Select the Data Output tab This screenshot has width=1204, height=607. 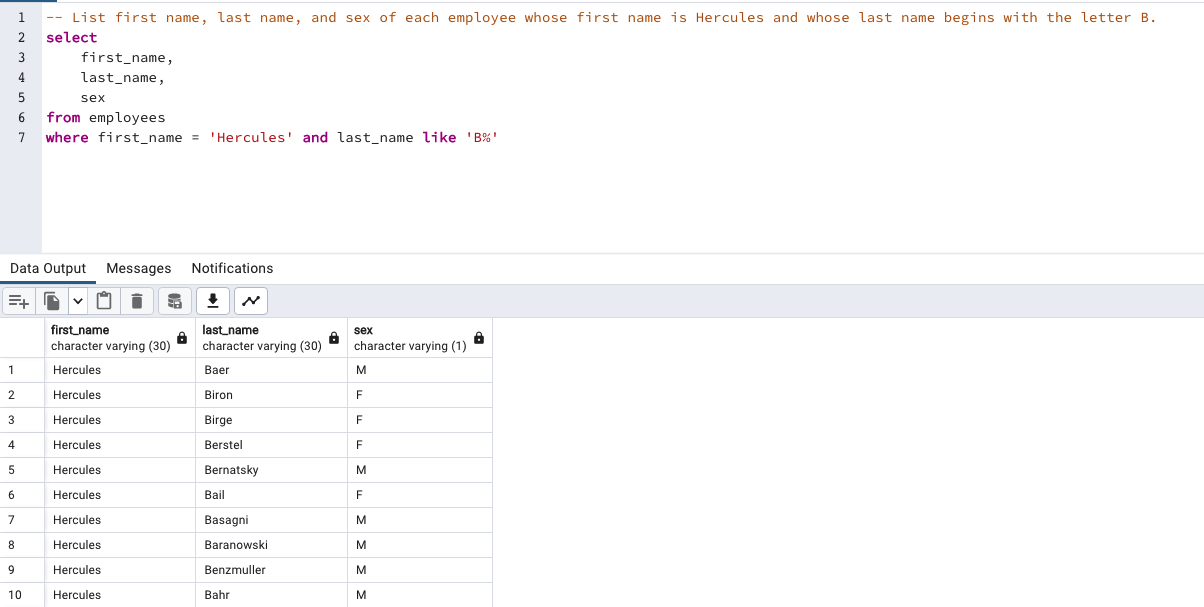coord(48,268)
